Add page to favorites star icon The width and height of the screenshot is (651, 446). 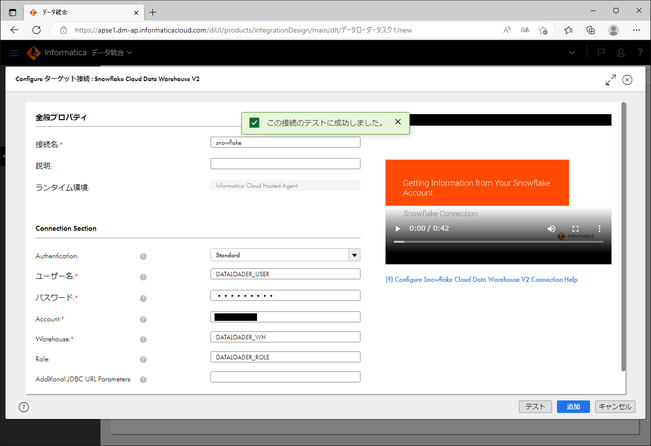coord(543,30)
